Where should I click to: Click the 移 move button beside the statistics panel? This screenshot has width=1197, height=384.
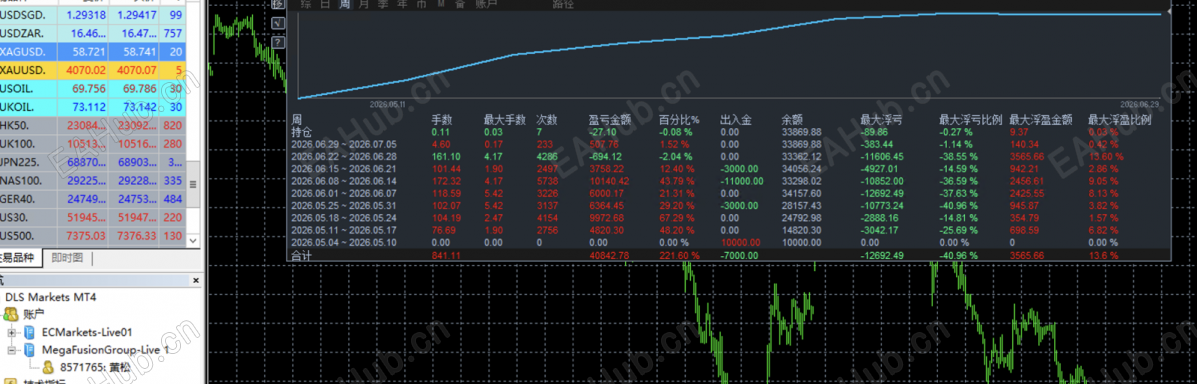pyautogui.click(x=279, y=5)
